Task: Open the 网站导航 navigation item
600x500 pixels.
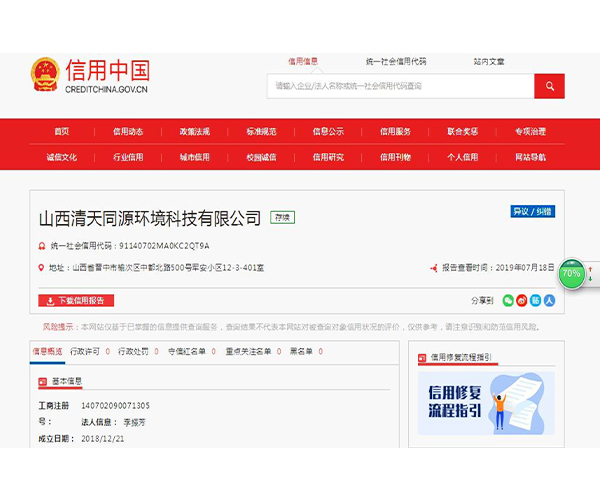Action: click(x=530, y=157)
